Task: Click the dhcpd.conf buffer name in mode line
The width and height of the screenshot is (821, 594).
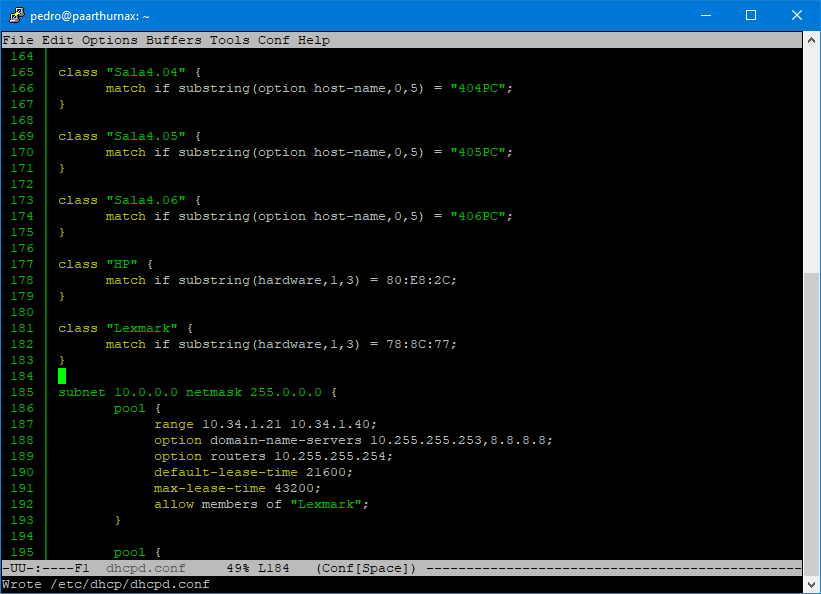Action: tap(144, 567)
